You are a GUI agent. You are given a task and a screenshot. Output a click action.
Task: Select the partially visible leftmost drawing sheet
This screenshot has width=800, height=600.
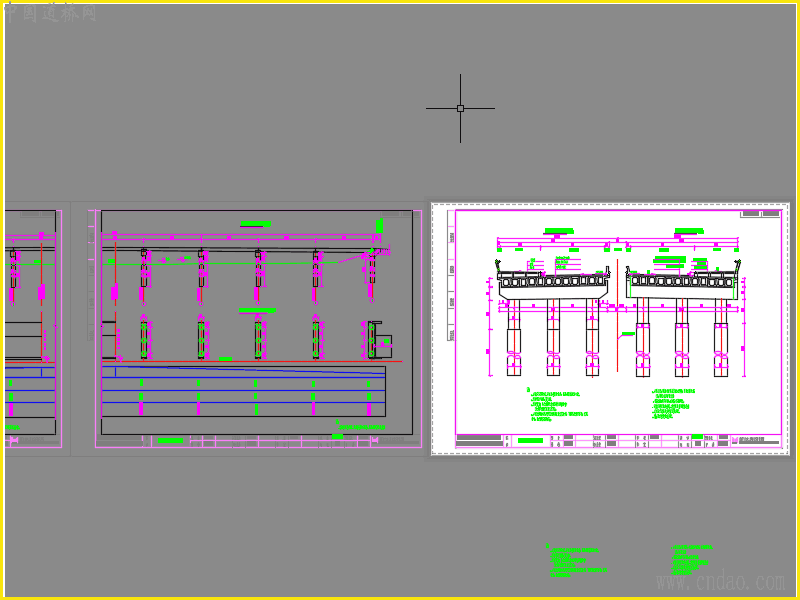33,329
